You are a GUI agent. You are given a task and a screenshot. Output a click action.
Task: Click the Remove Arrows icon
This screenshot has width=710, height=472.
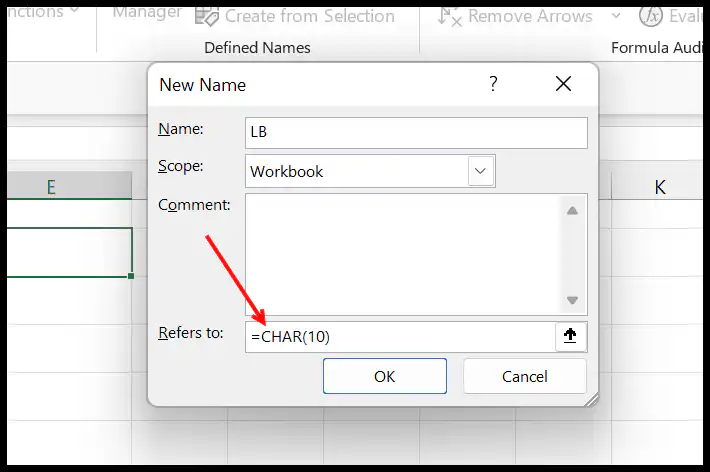(450, 17)
